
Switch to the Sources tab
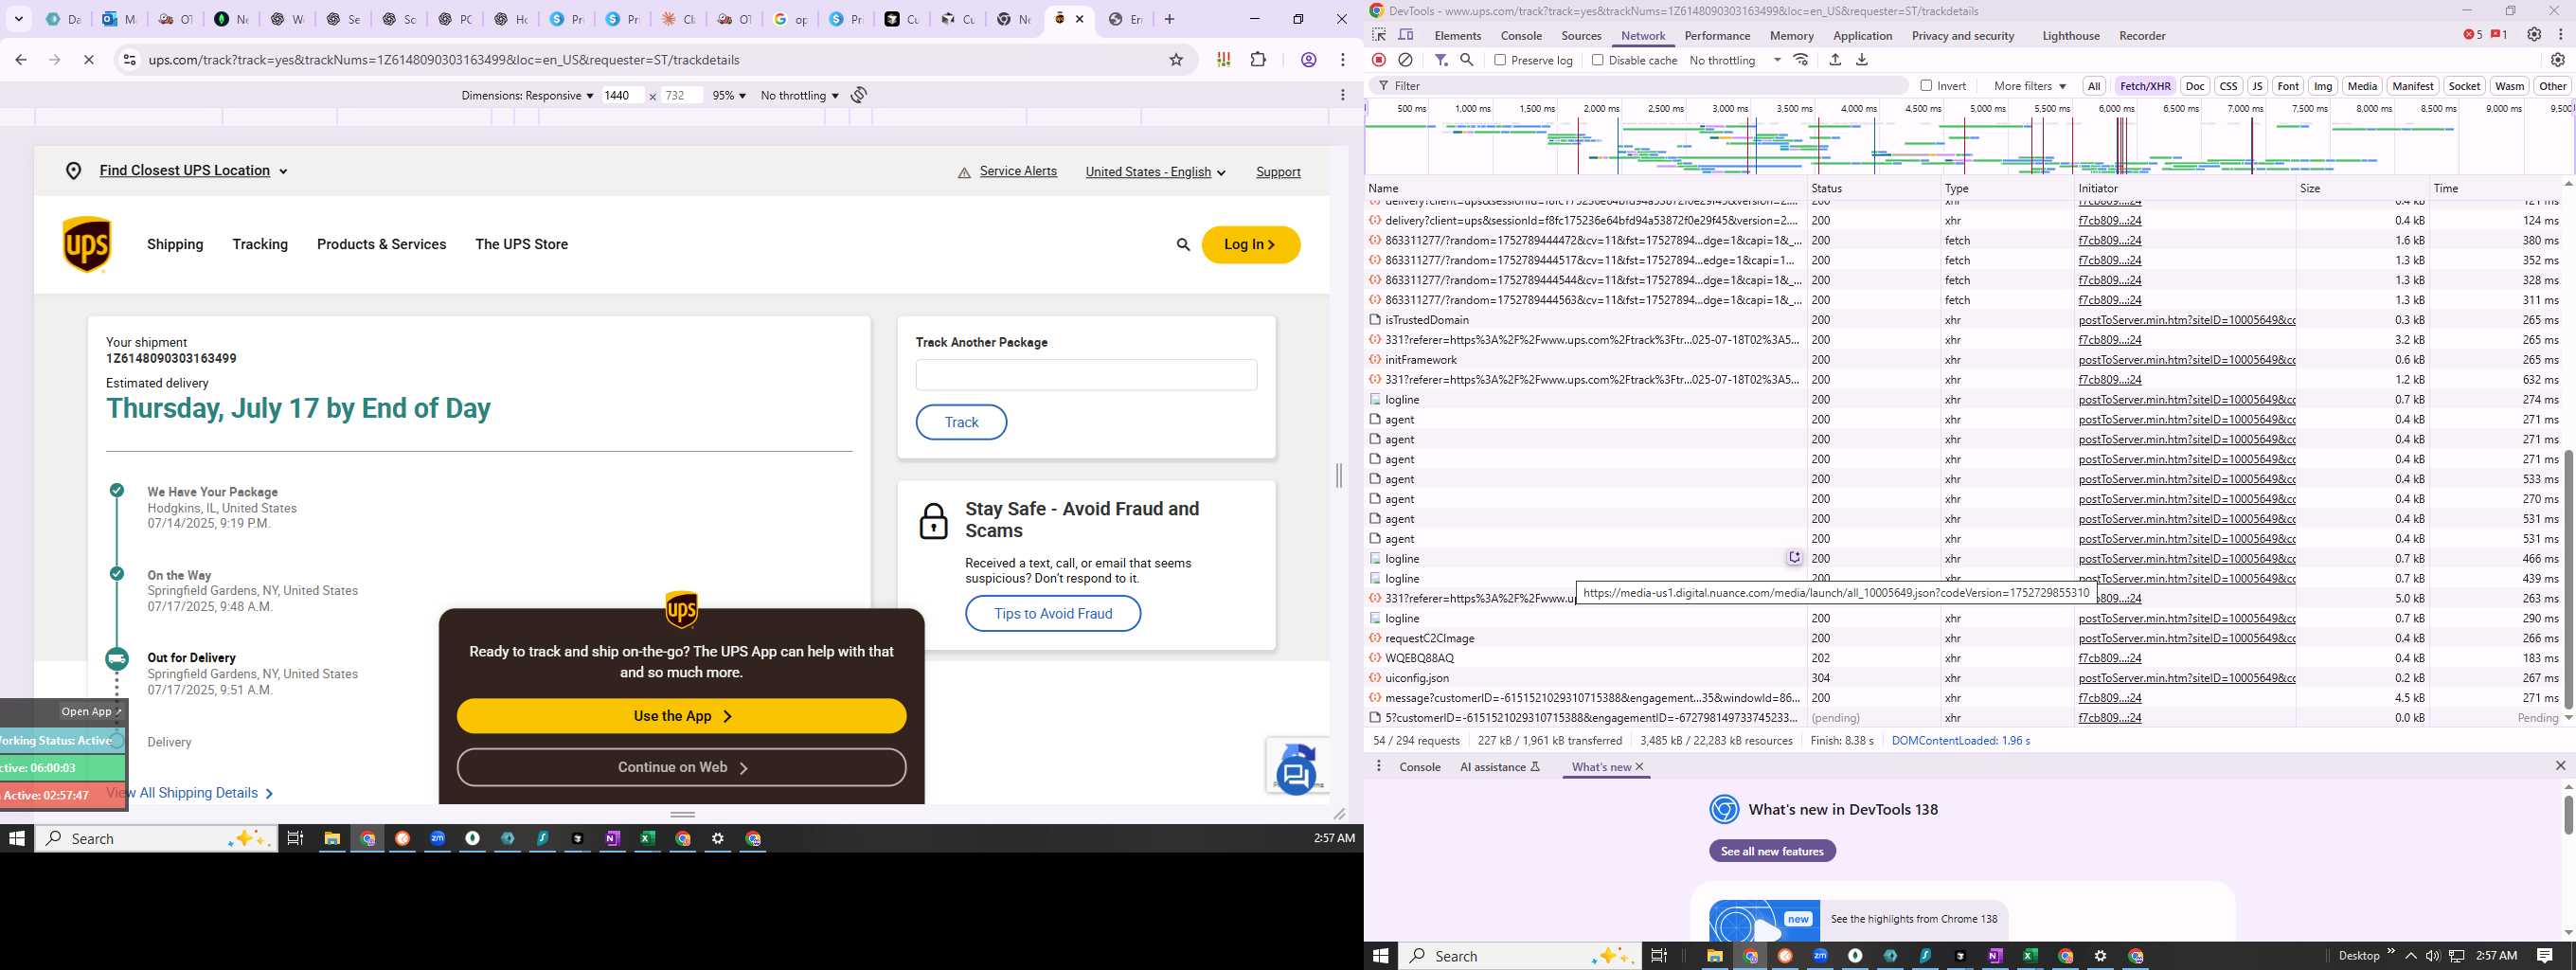[x=1581, y=35]
